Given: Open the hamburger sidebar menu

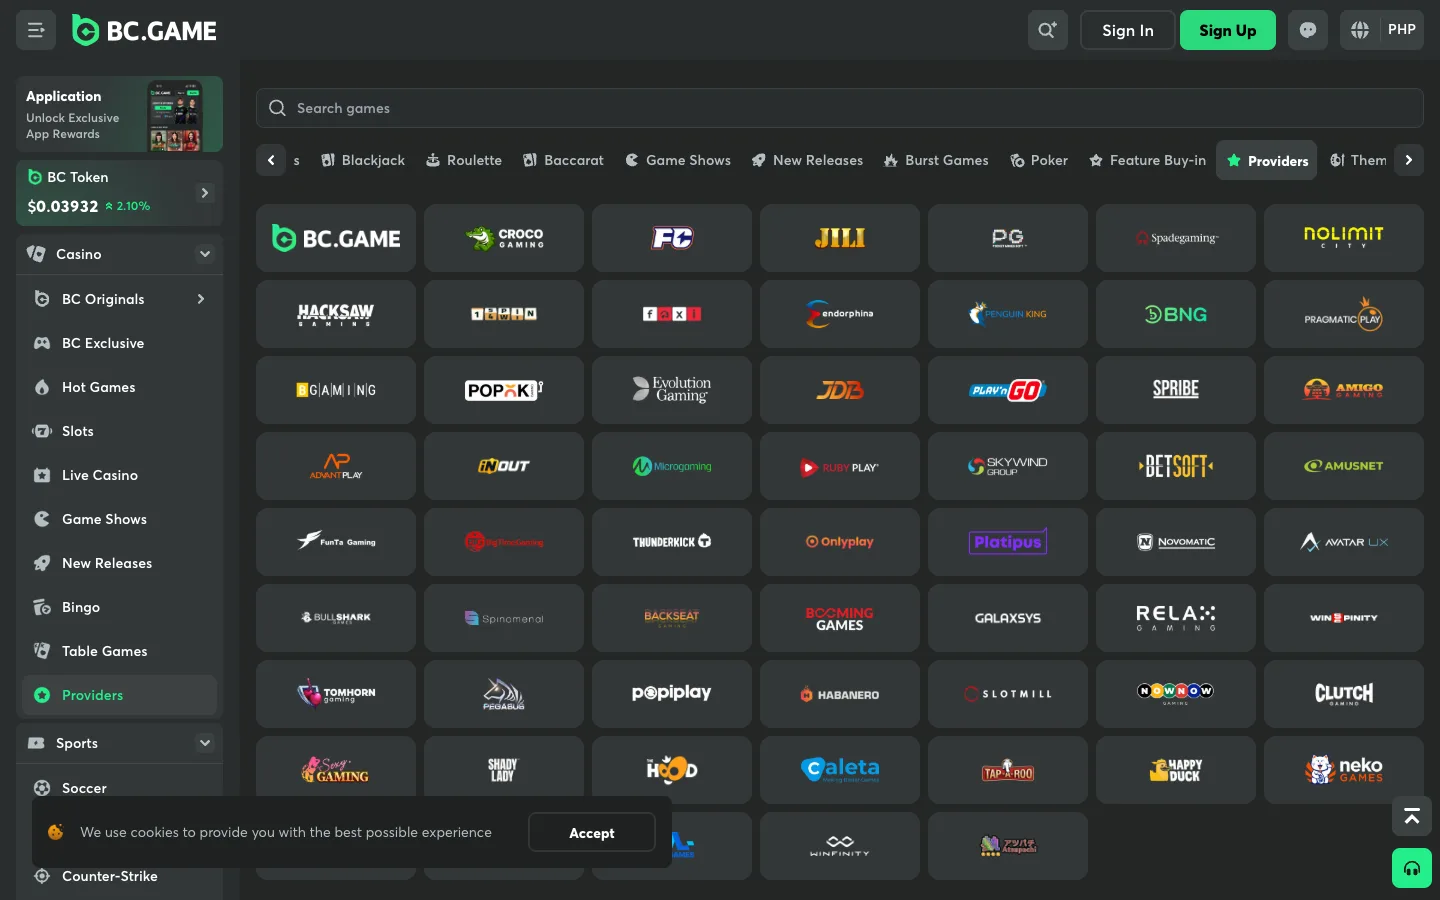Looking at the screenshot, I should (x=36, y=30).
